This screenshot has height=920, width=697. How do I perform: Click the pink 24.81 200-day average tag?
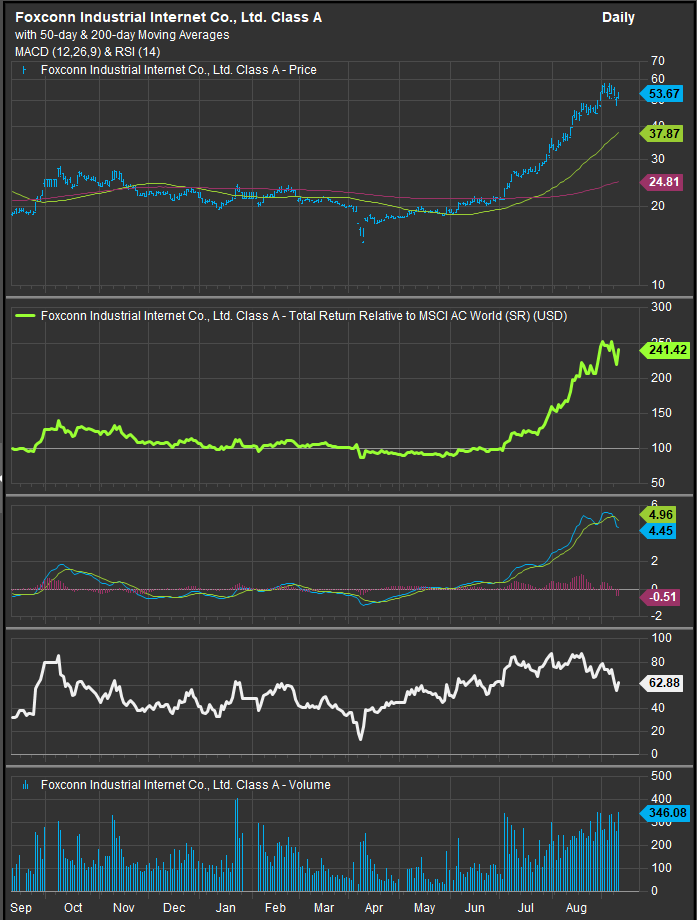(x=664, y=182)
